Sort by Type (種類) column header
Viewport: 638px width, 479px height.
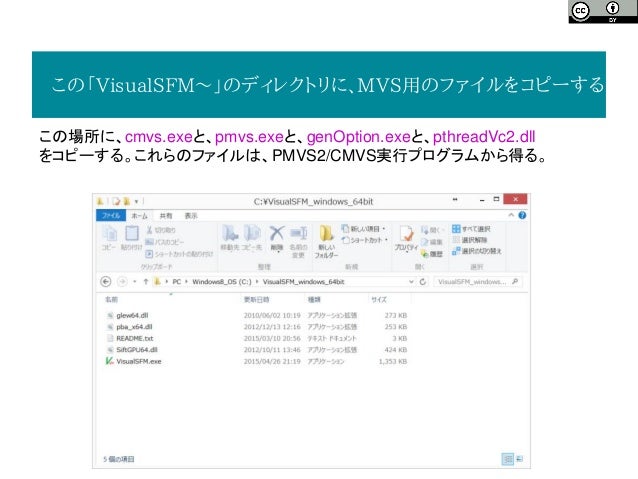click(x=314, y=300)
